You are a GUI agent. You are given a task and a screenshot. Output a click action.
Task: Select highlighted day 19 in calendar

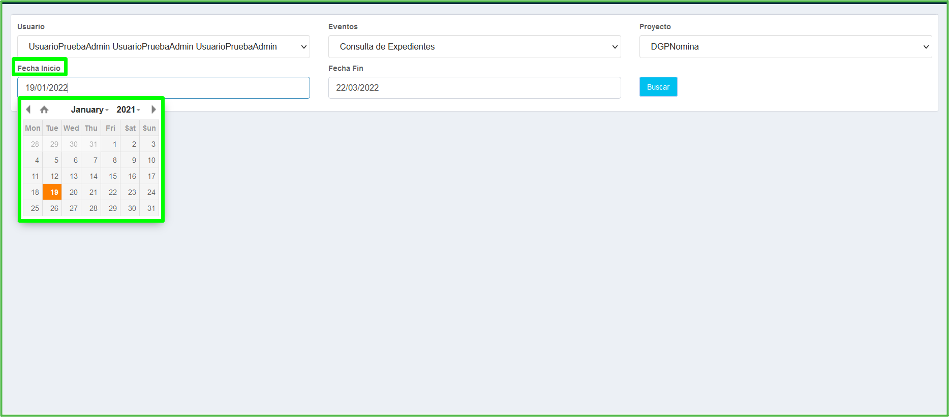click(53, 192)
